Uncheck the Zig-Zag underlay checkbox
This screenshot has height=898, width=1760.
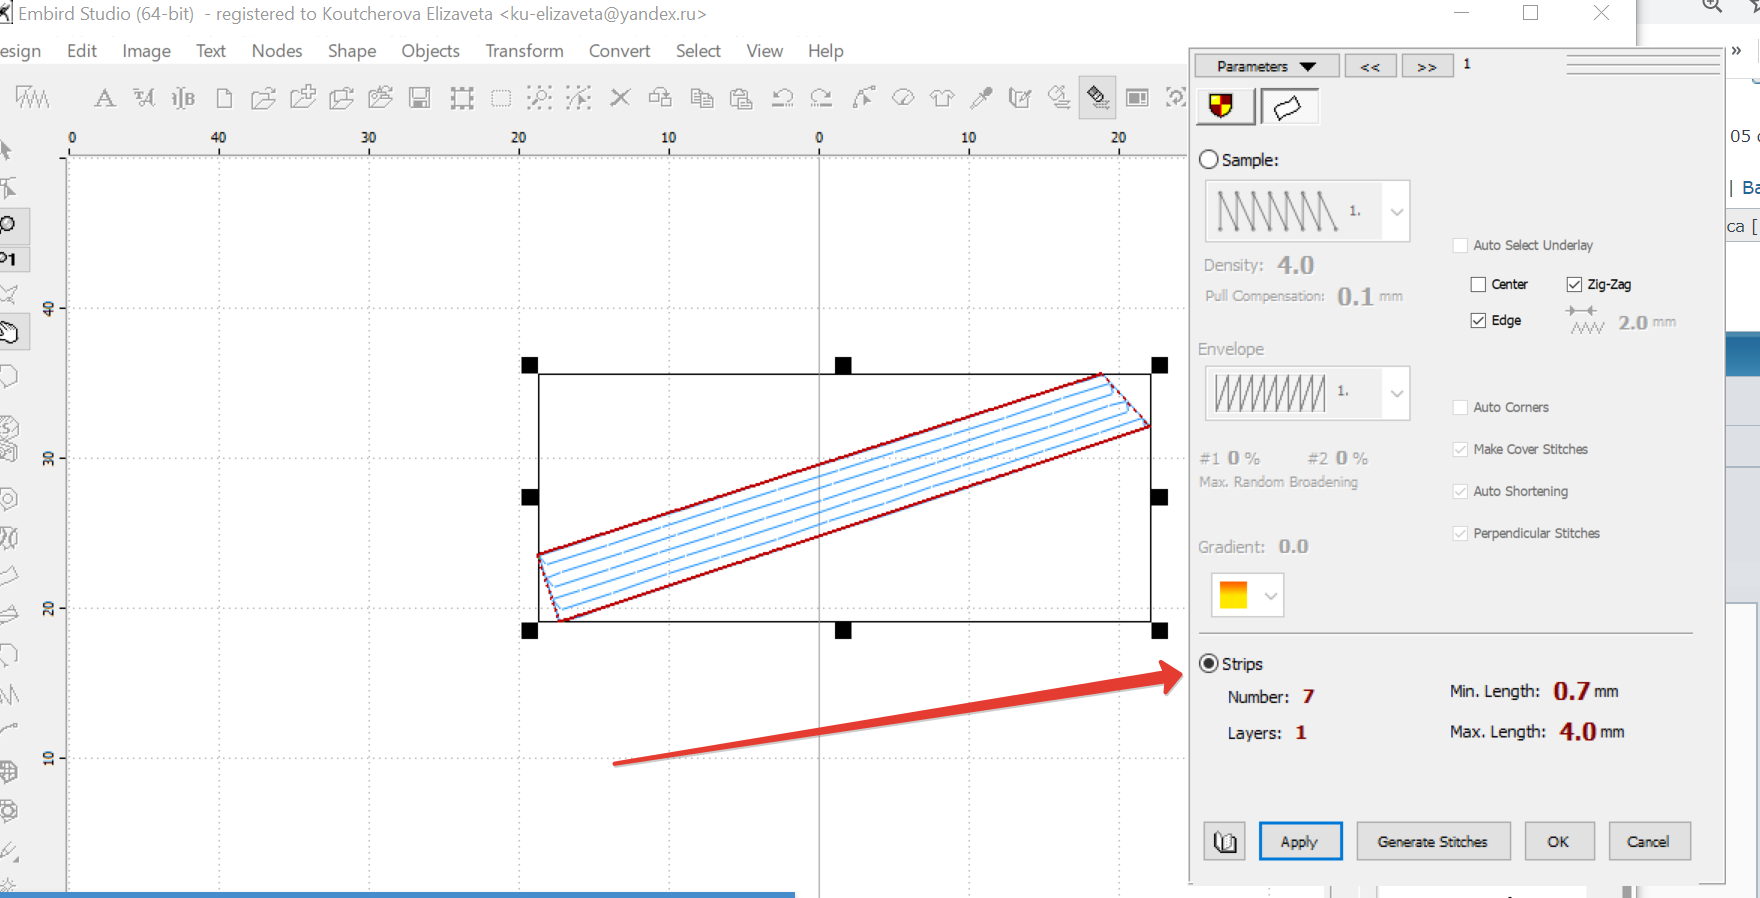click(1574, 285)
